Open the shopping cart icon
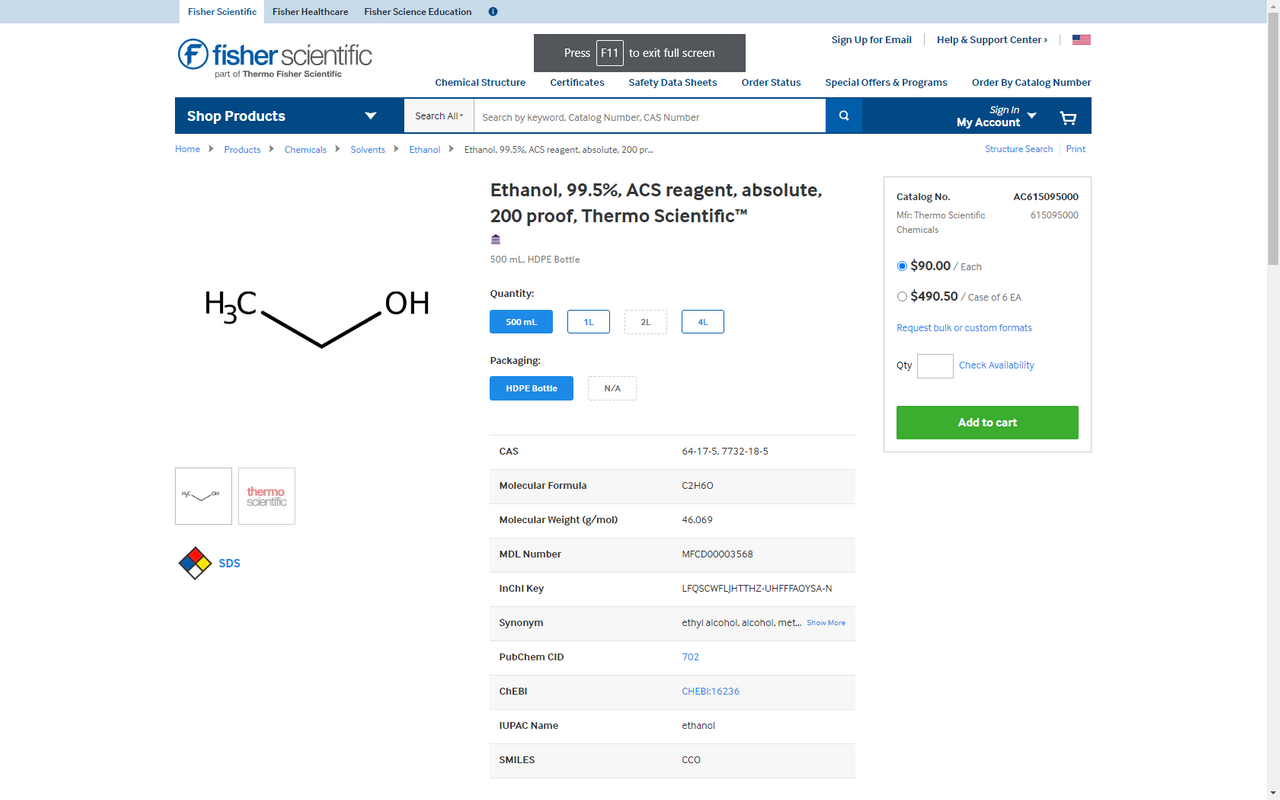This screenshot has height=800, width=1280. click(1068, 117)
